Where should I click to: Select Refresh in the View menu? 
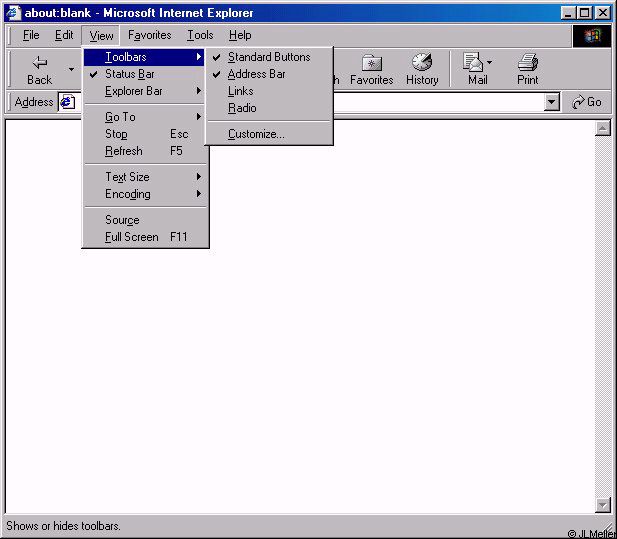click(x=145, y=151)
